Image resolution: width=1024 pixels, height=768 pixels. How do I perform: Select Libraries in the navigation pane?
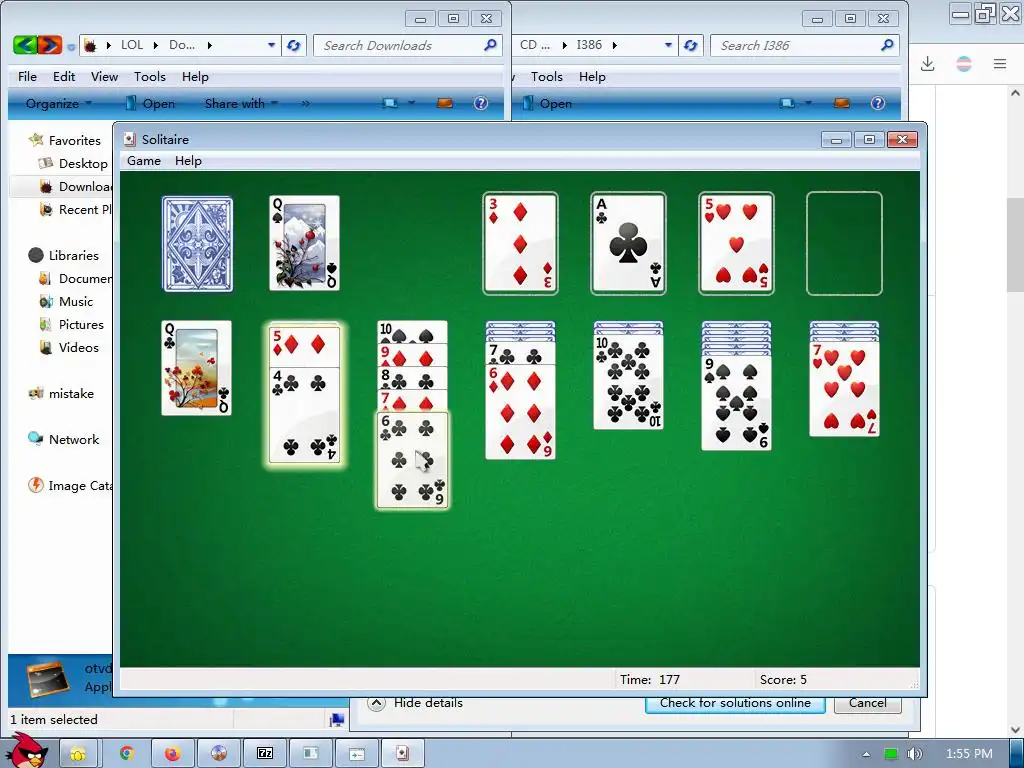(63, 255)
